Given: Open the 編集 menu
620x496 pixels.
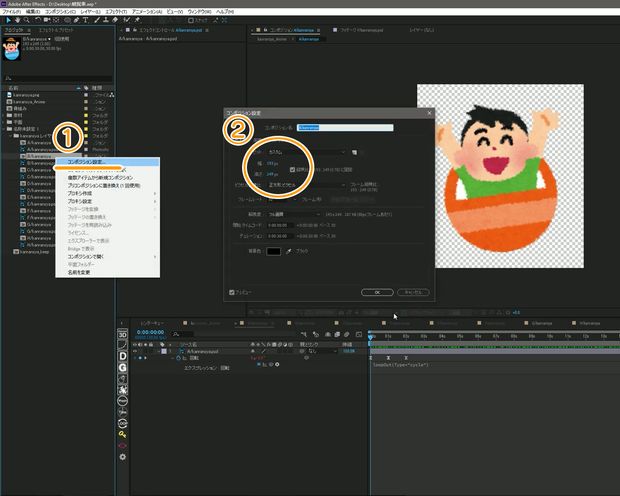Looking at the screenshot, I should 33,12.
